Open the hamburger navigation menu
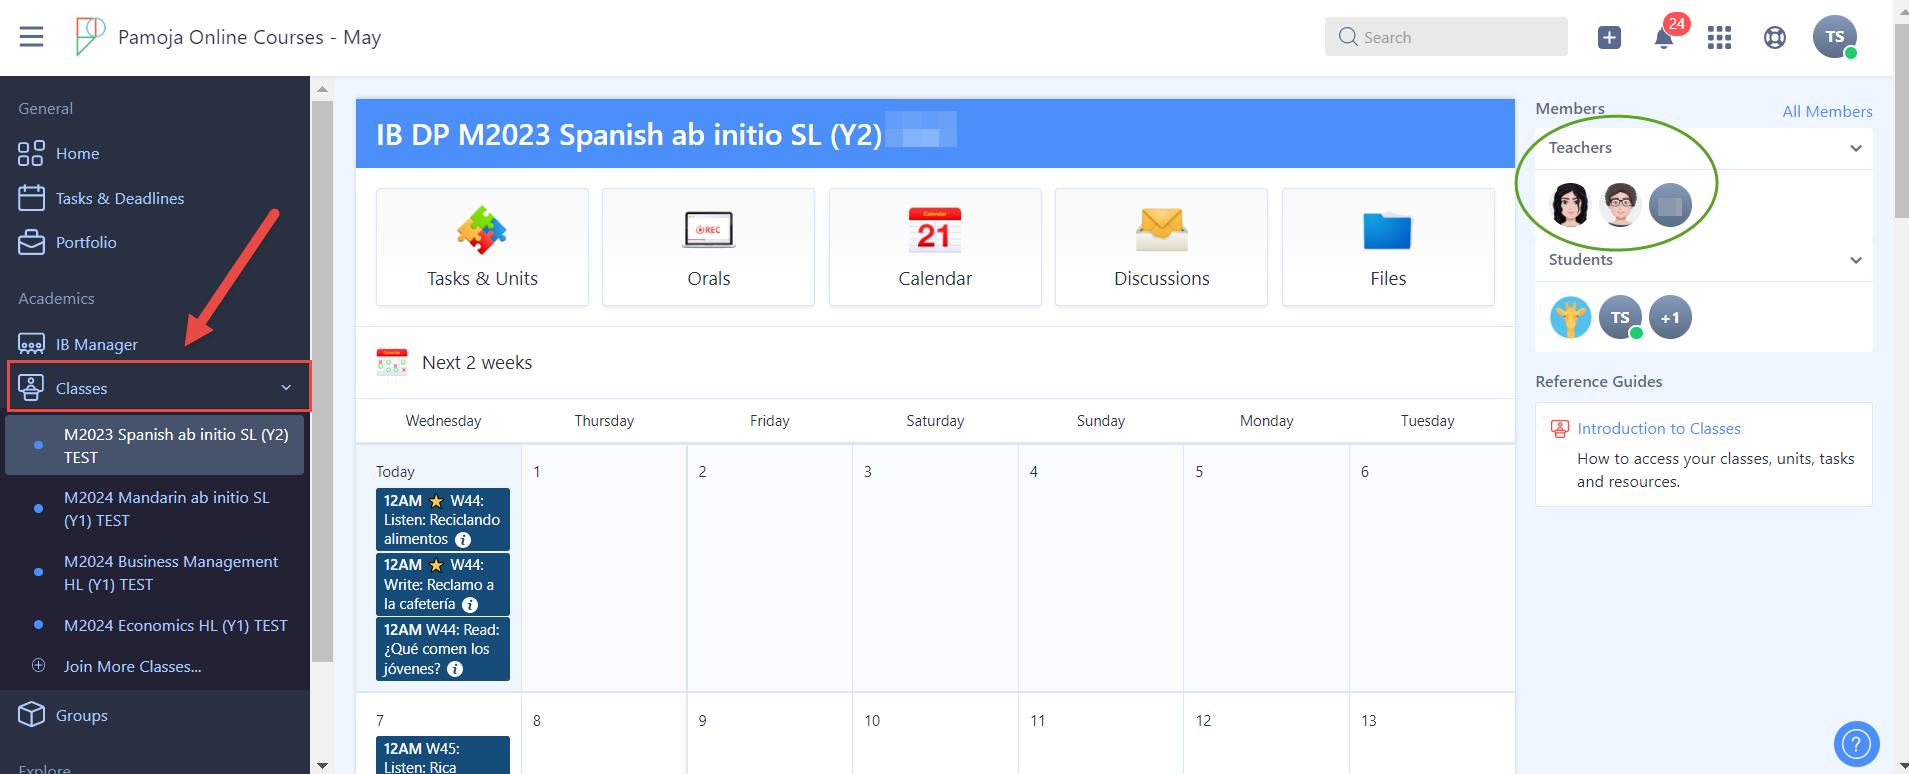The image size is (1909, 774). click(31, 37)
